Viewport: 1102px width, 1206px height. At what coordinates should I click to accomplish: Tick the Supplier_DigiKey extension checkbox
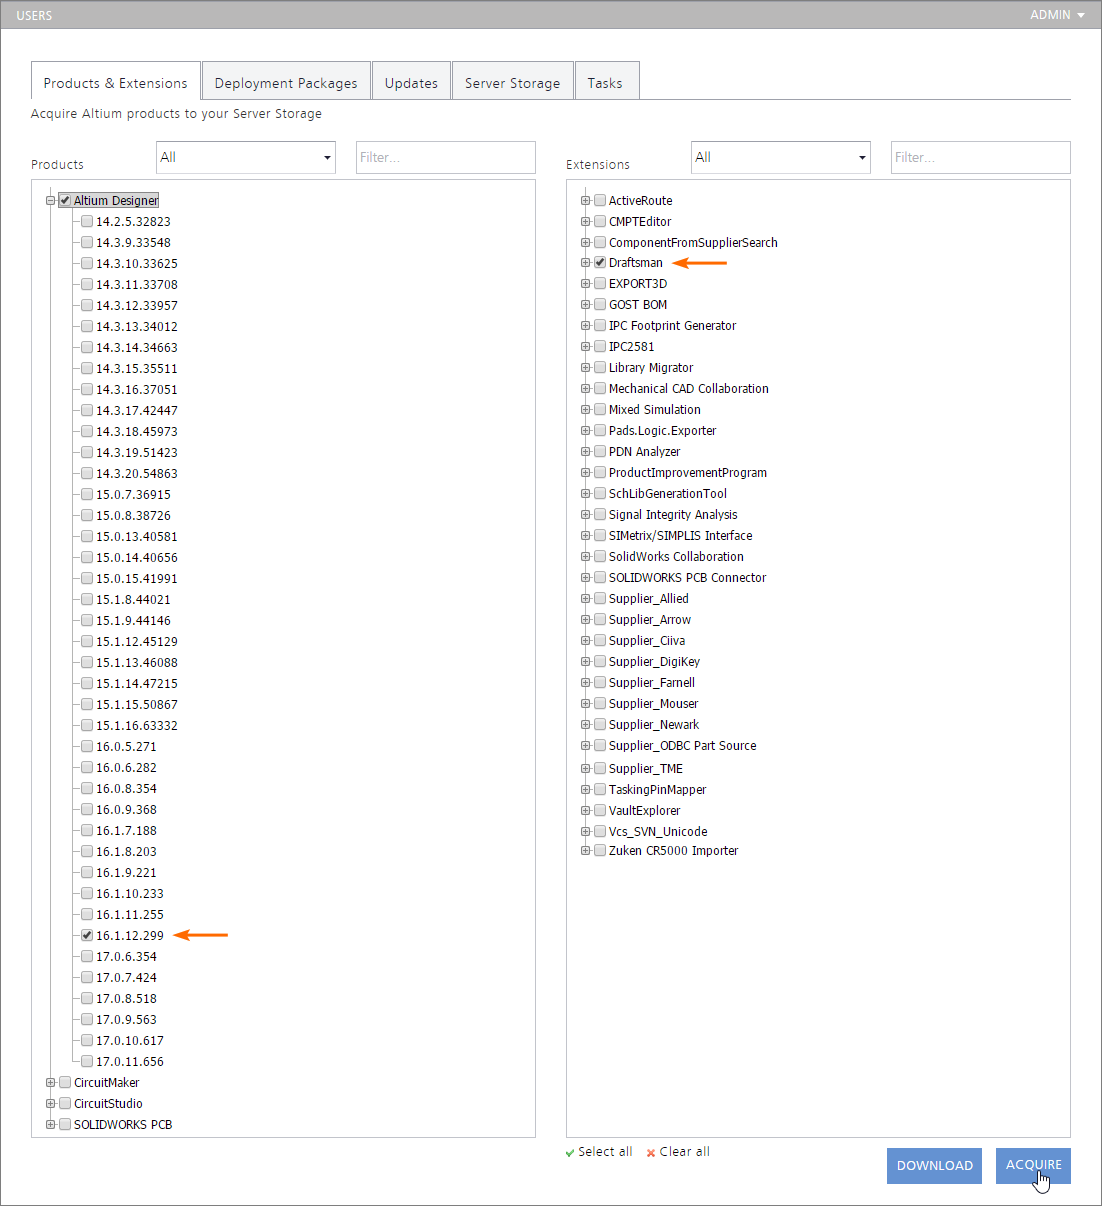pos(600,662)
